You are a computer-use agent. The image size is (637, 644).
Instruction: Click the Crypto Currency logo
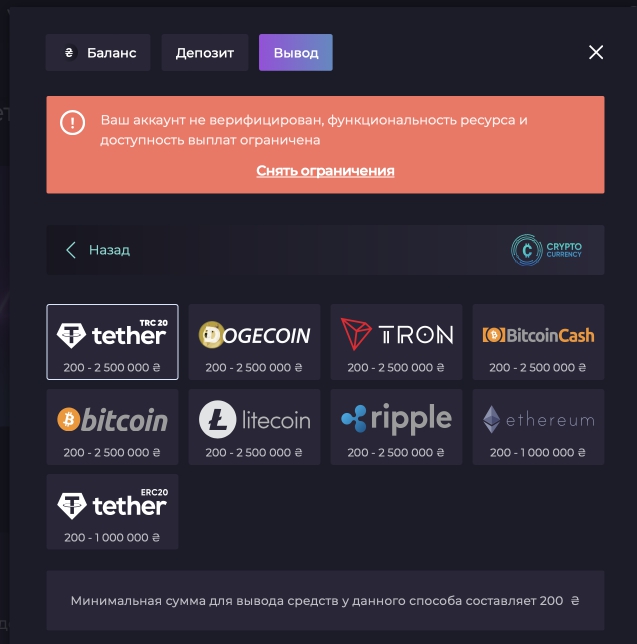(x=546, y=250)
